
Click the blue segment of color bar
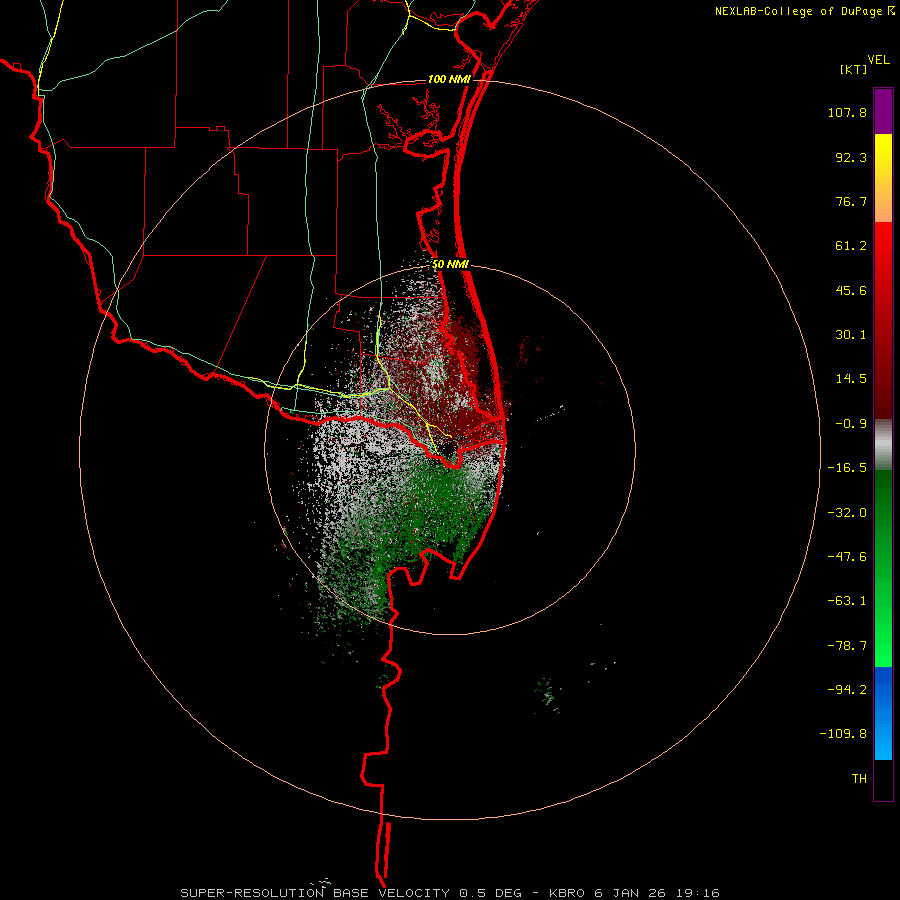[883, 713]
